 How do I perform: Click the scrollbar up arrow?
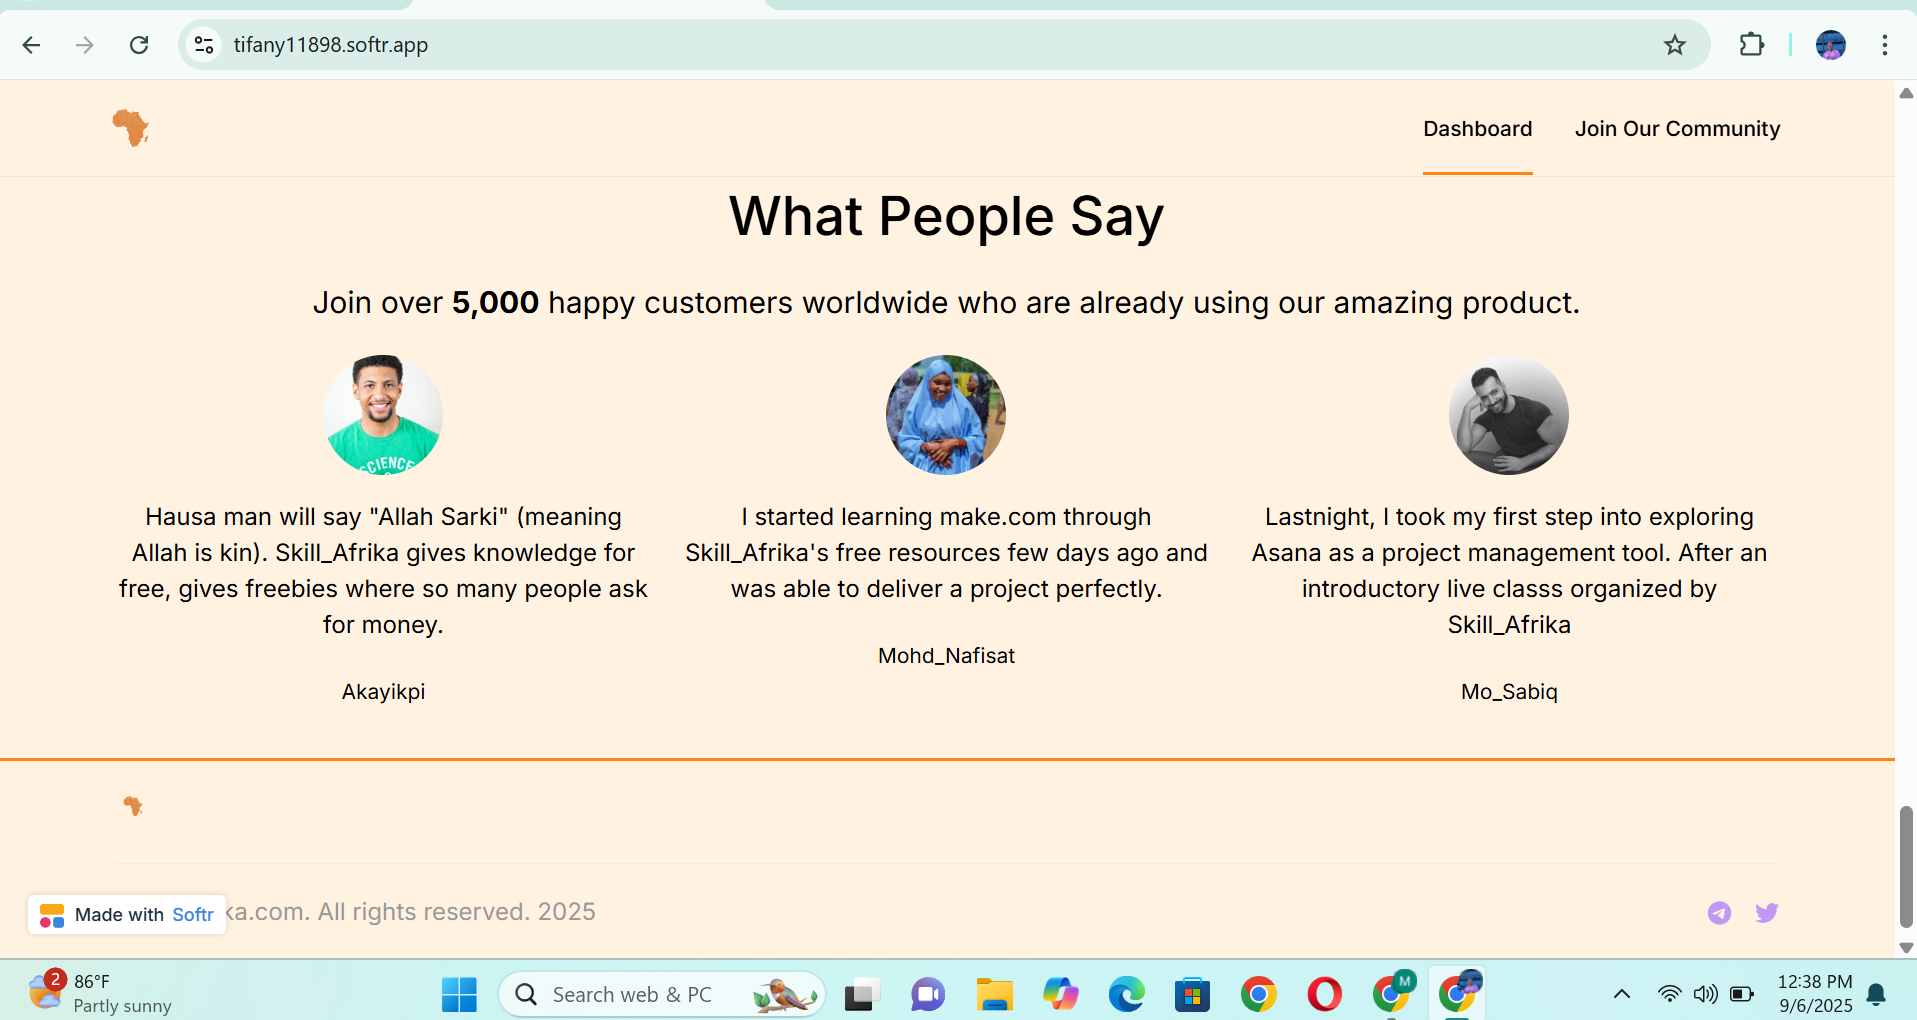1906,93
